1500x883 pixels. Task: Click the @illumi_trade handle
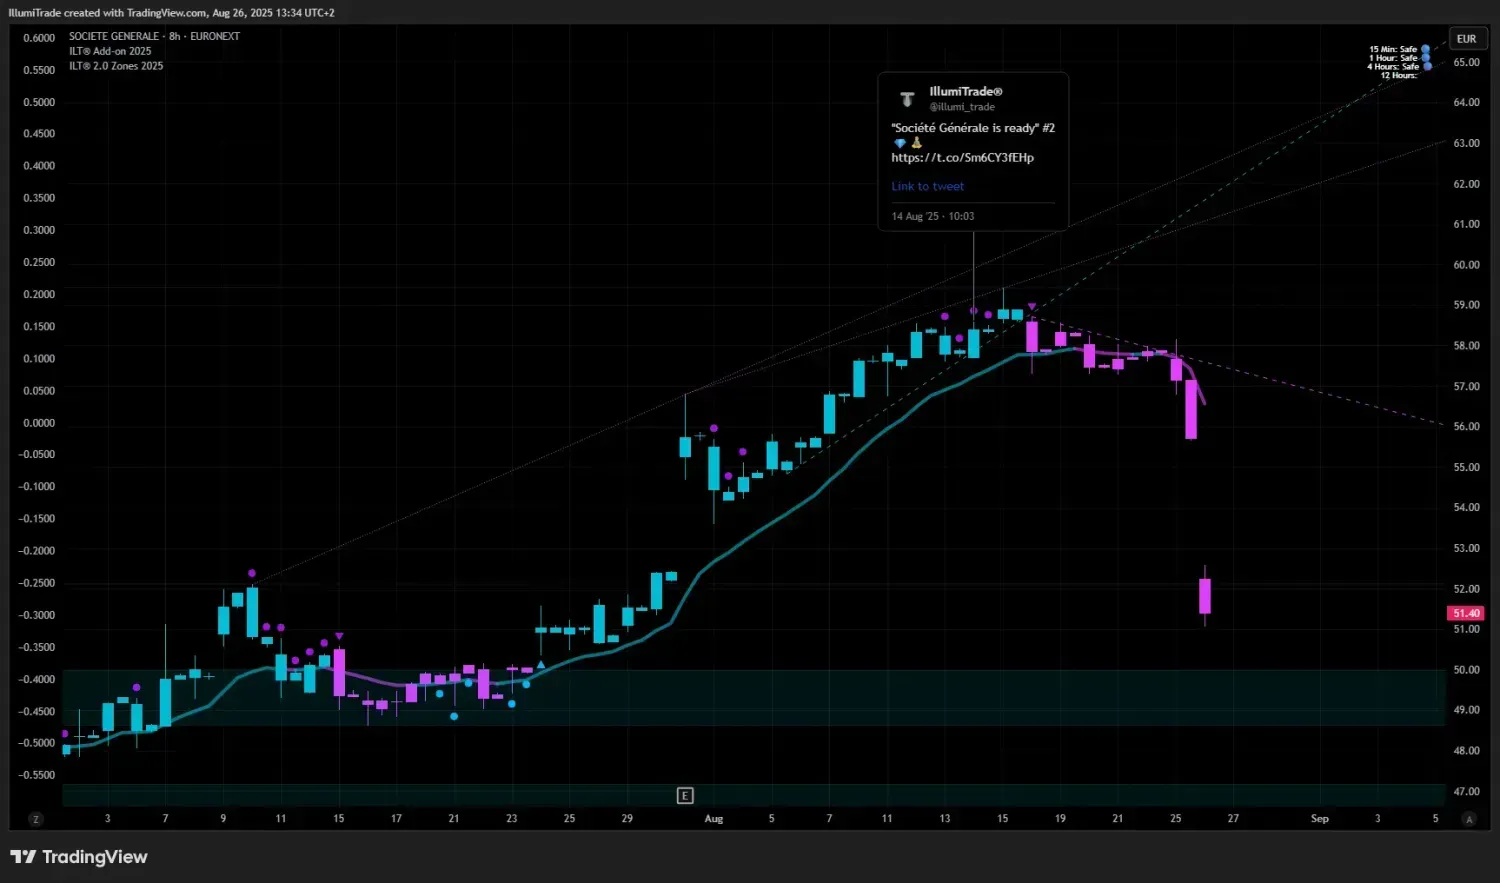pyautogui.click(x=962, y=107)
